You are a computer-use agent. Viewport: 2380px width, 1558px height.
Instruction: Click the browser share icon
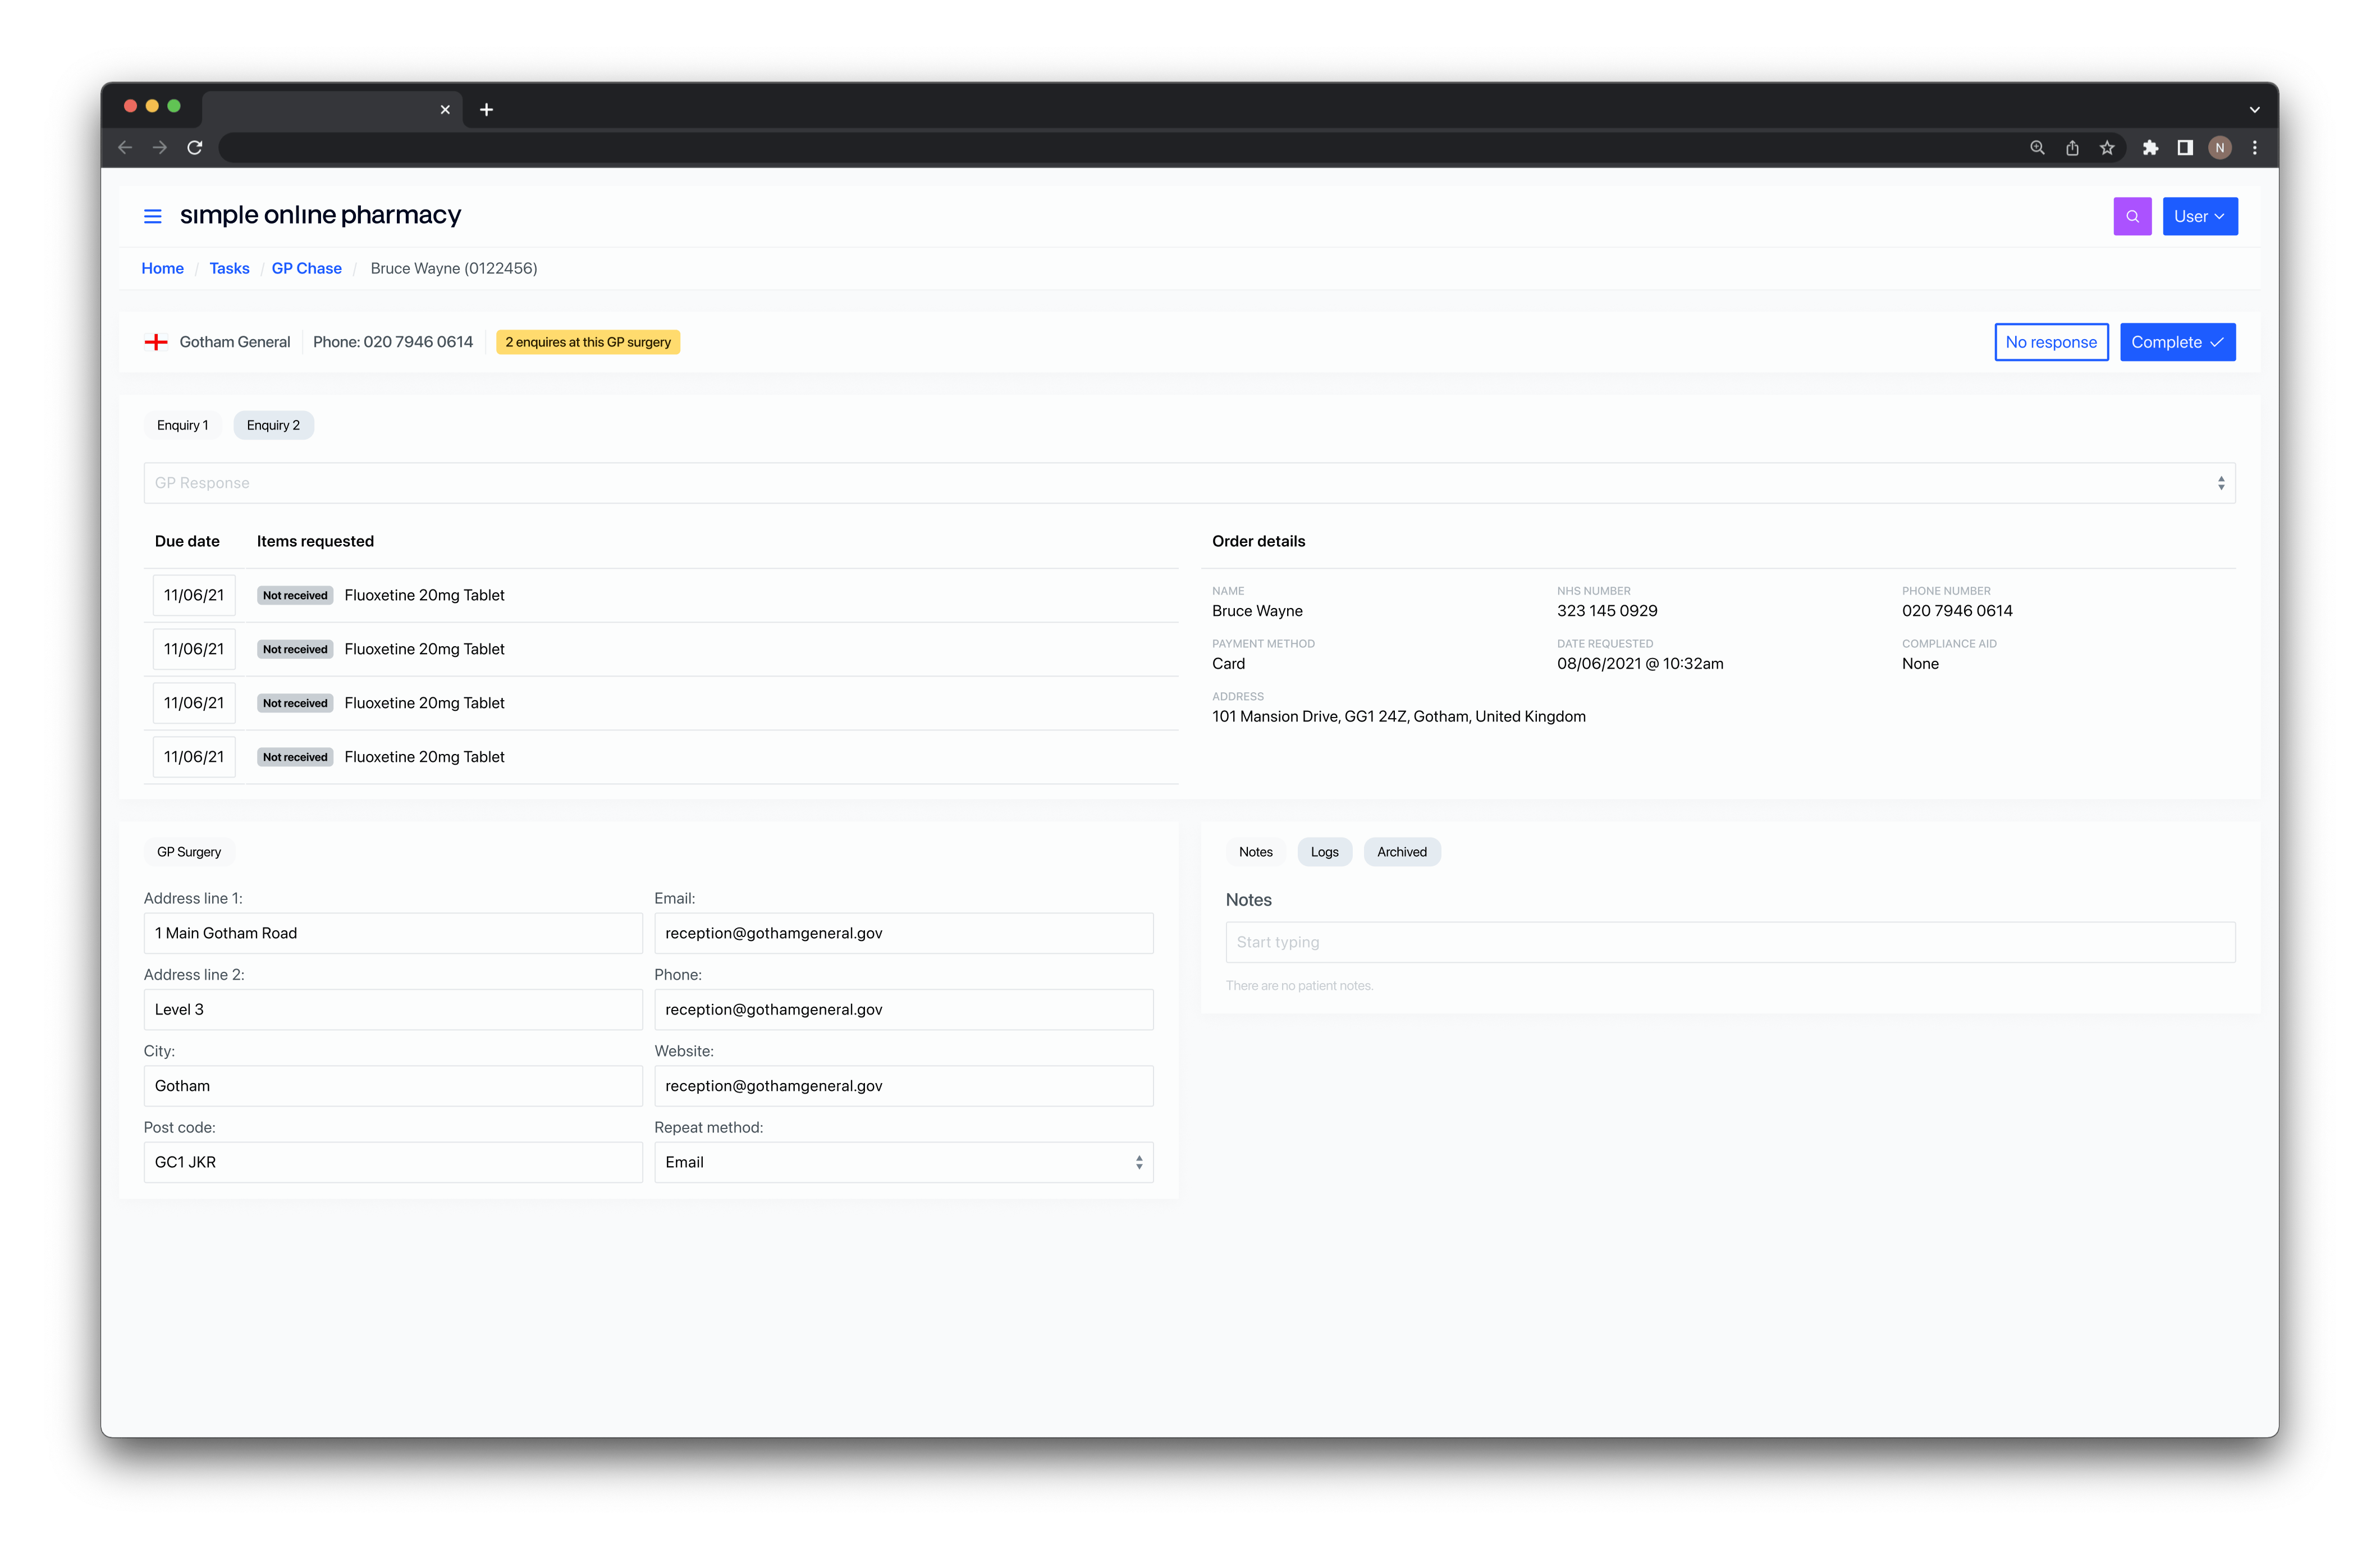tap(2072, 148)
